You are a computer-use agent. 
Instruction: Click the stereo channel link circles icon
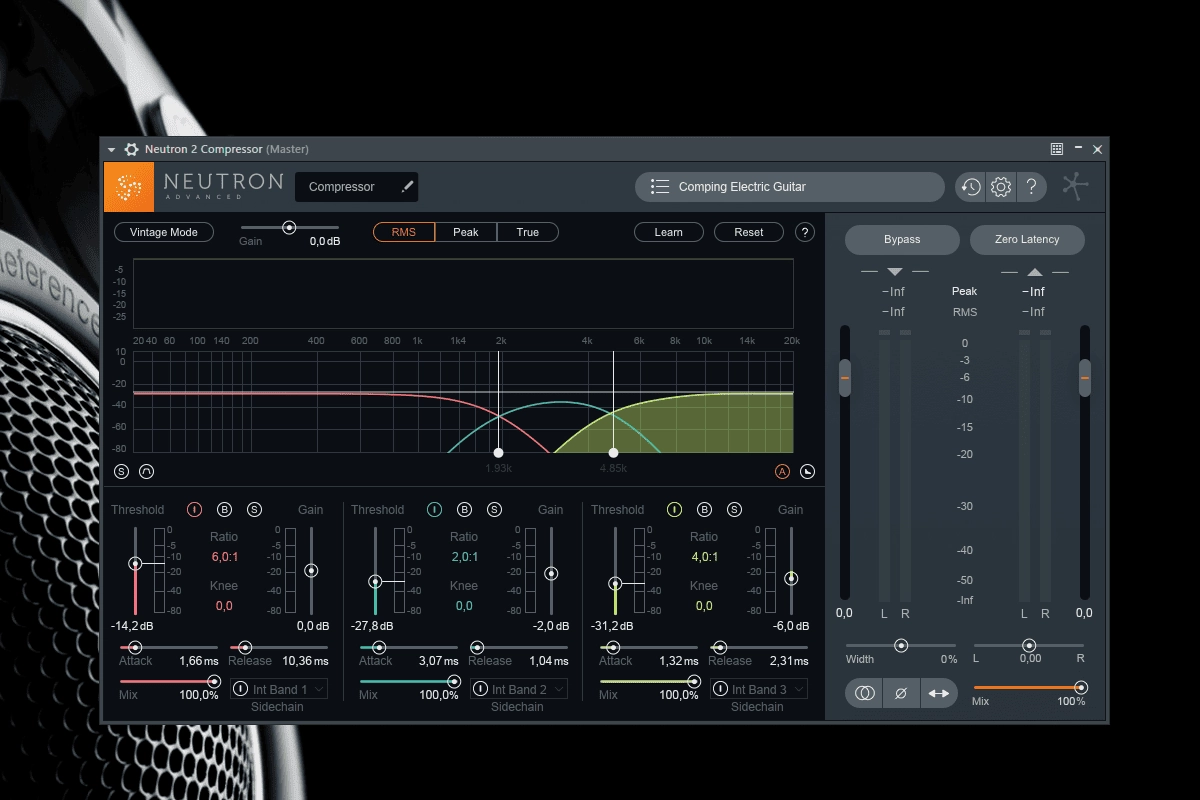pyautogui.click(x=865, y=693)
